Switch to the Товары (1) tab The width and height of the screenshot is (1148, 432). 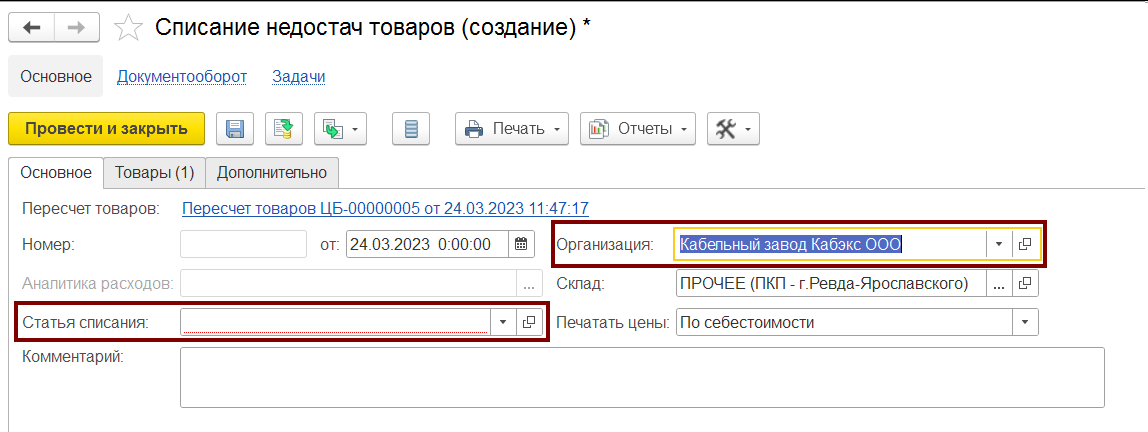coord(154,173)
